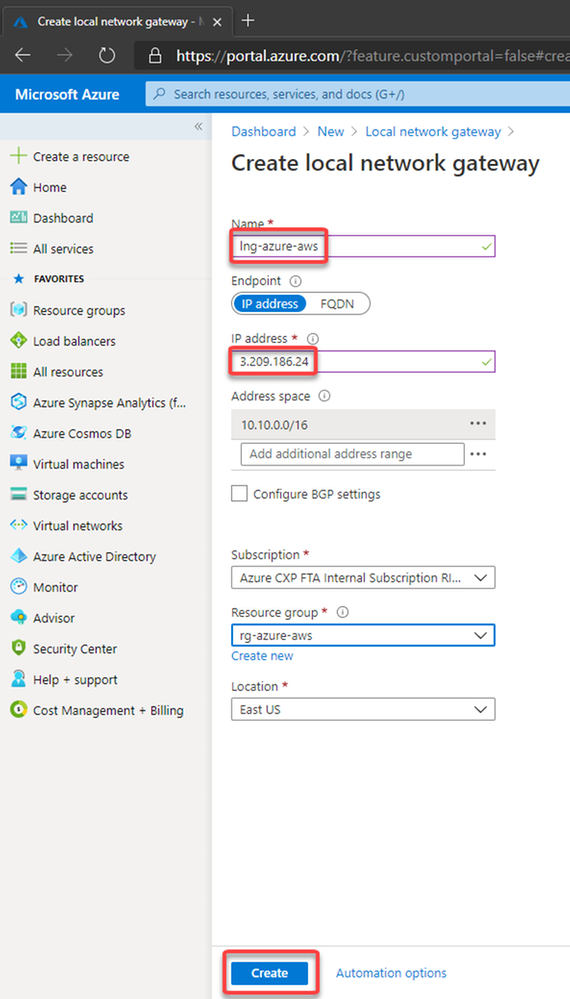Select the IP address endpoint option

tap(270, 304)
